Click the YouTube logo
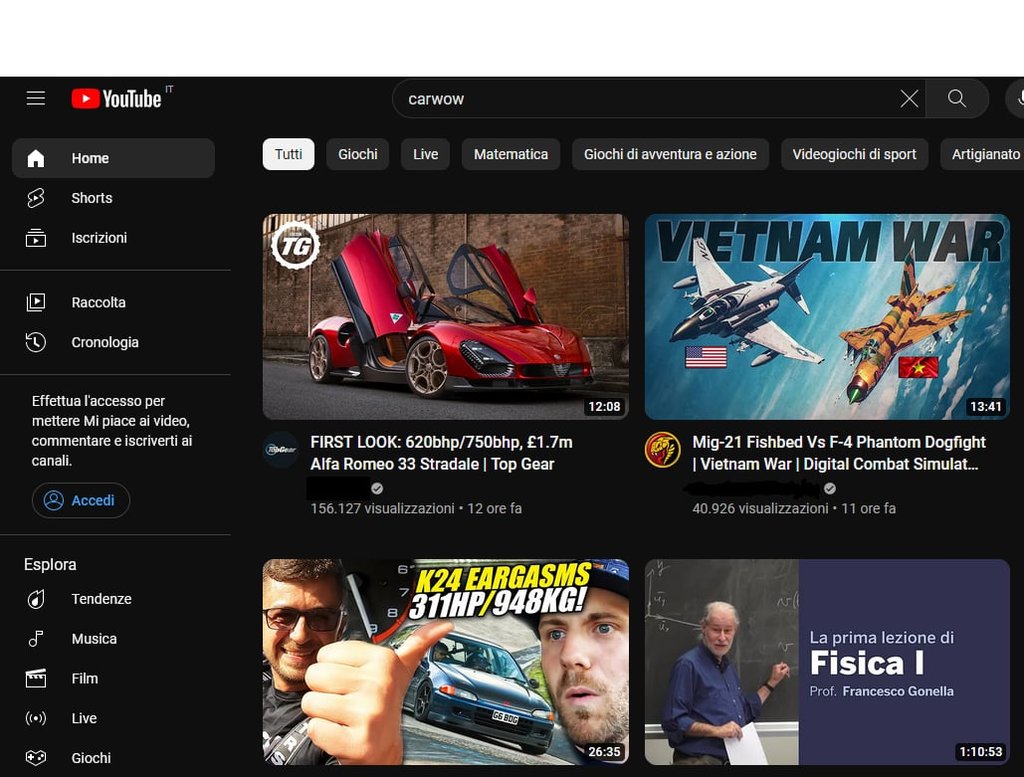Screen dimensions: 1024x777 (x=117, y=98)
